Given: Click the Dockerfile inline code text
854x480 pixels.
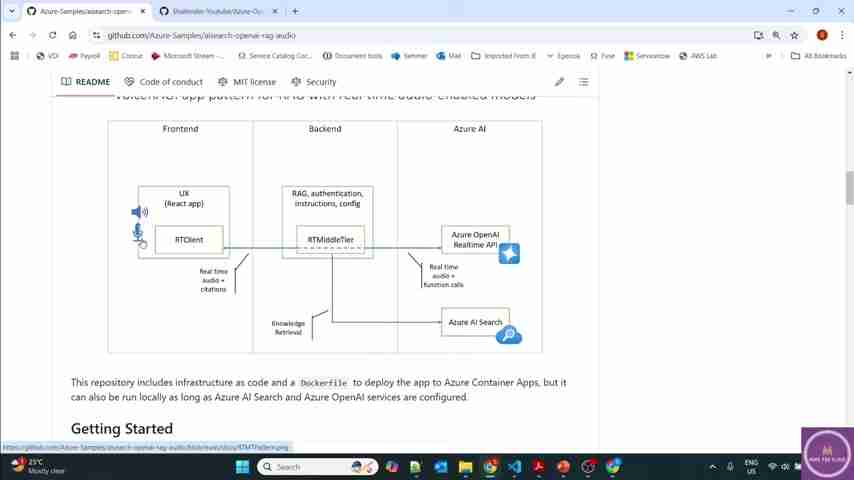Looking at the screenshot, I should 324,383.
